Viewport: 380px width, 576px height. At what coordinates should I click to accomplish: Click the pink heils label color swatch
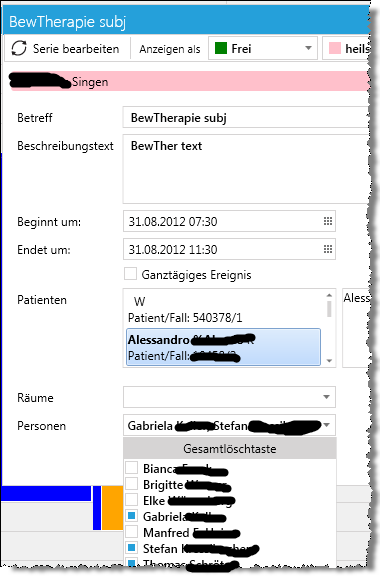335,48
